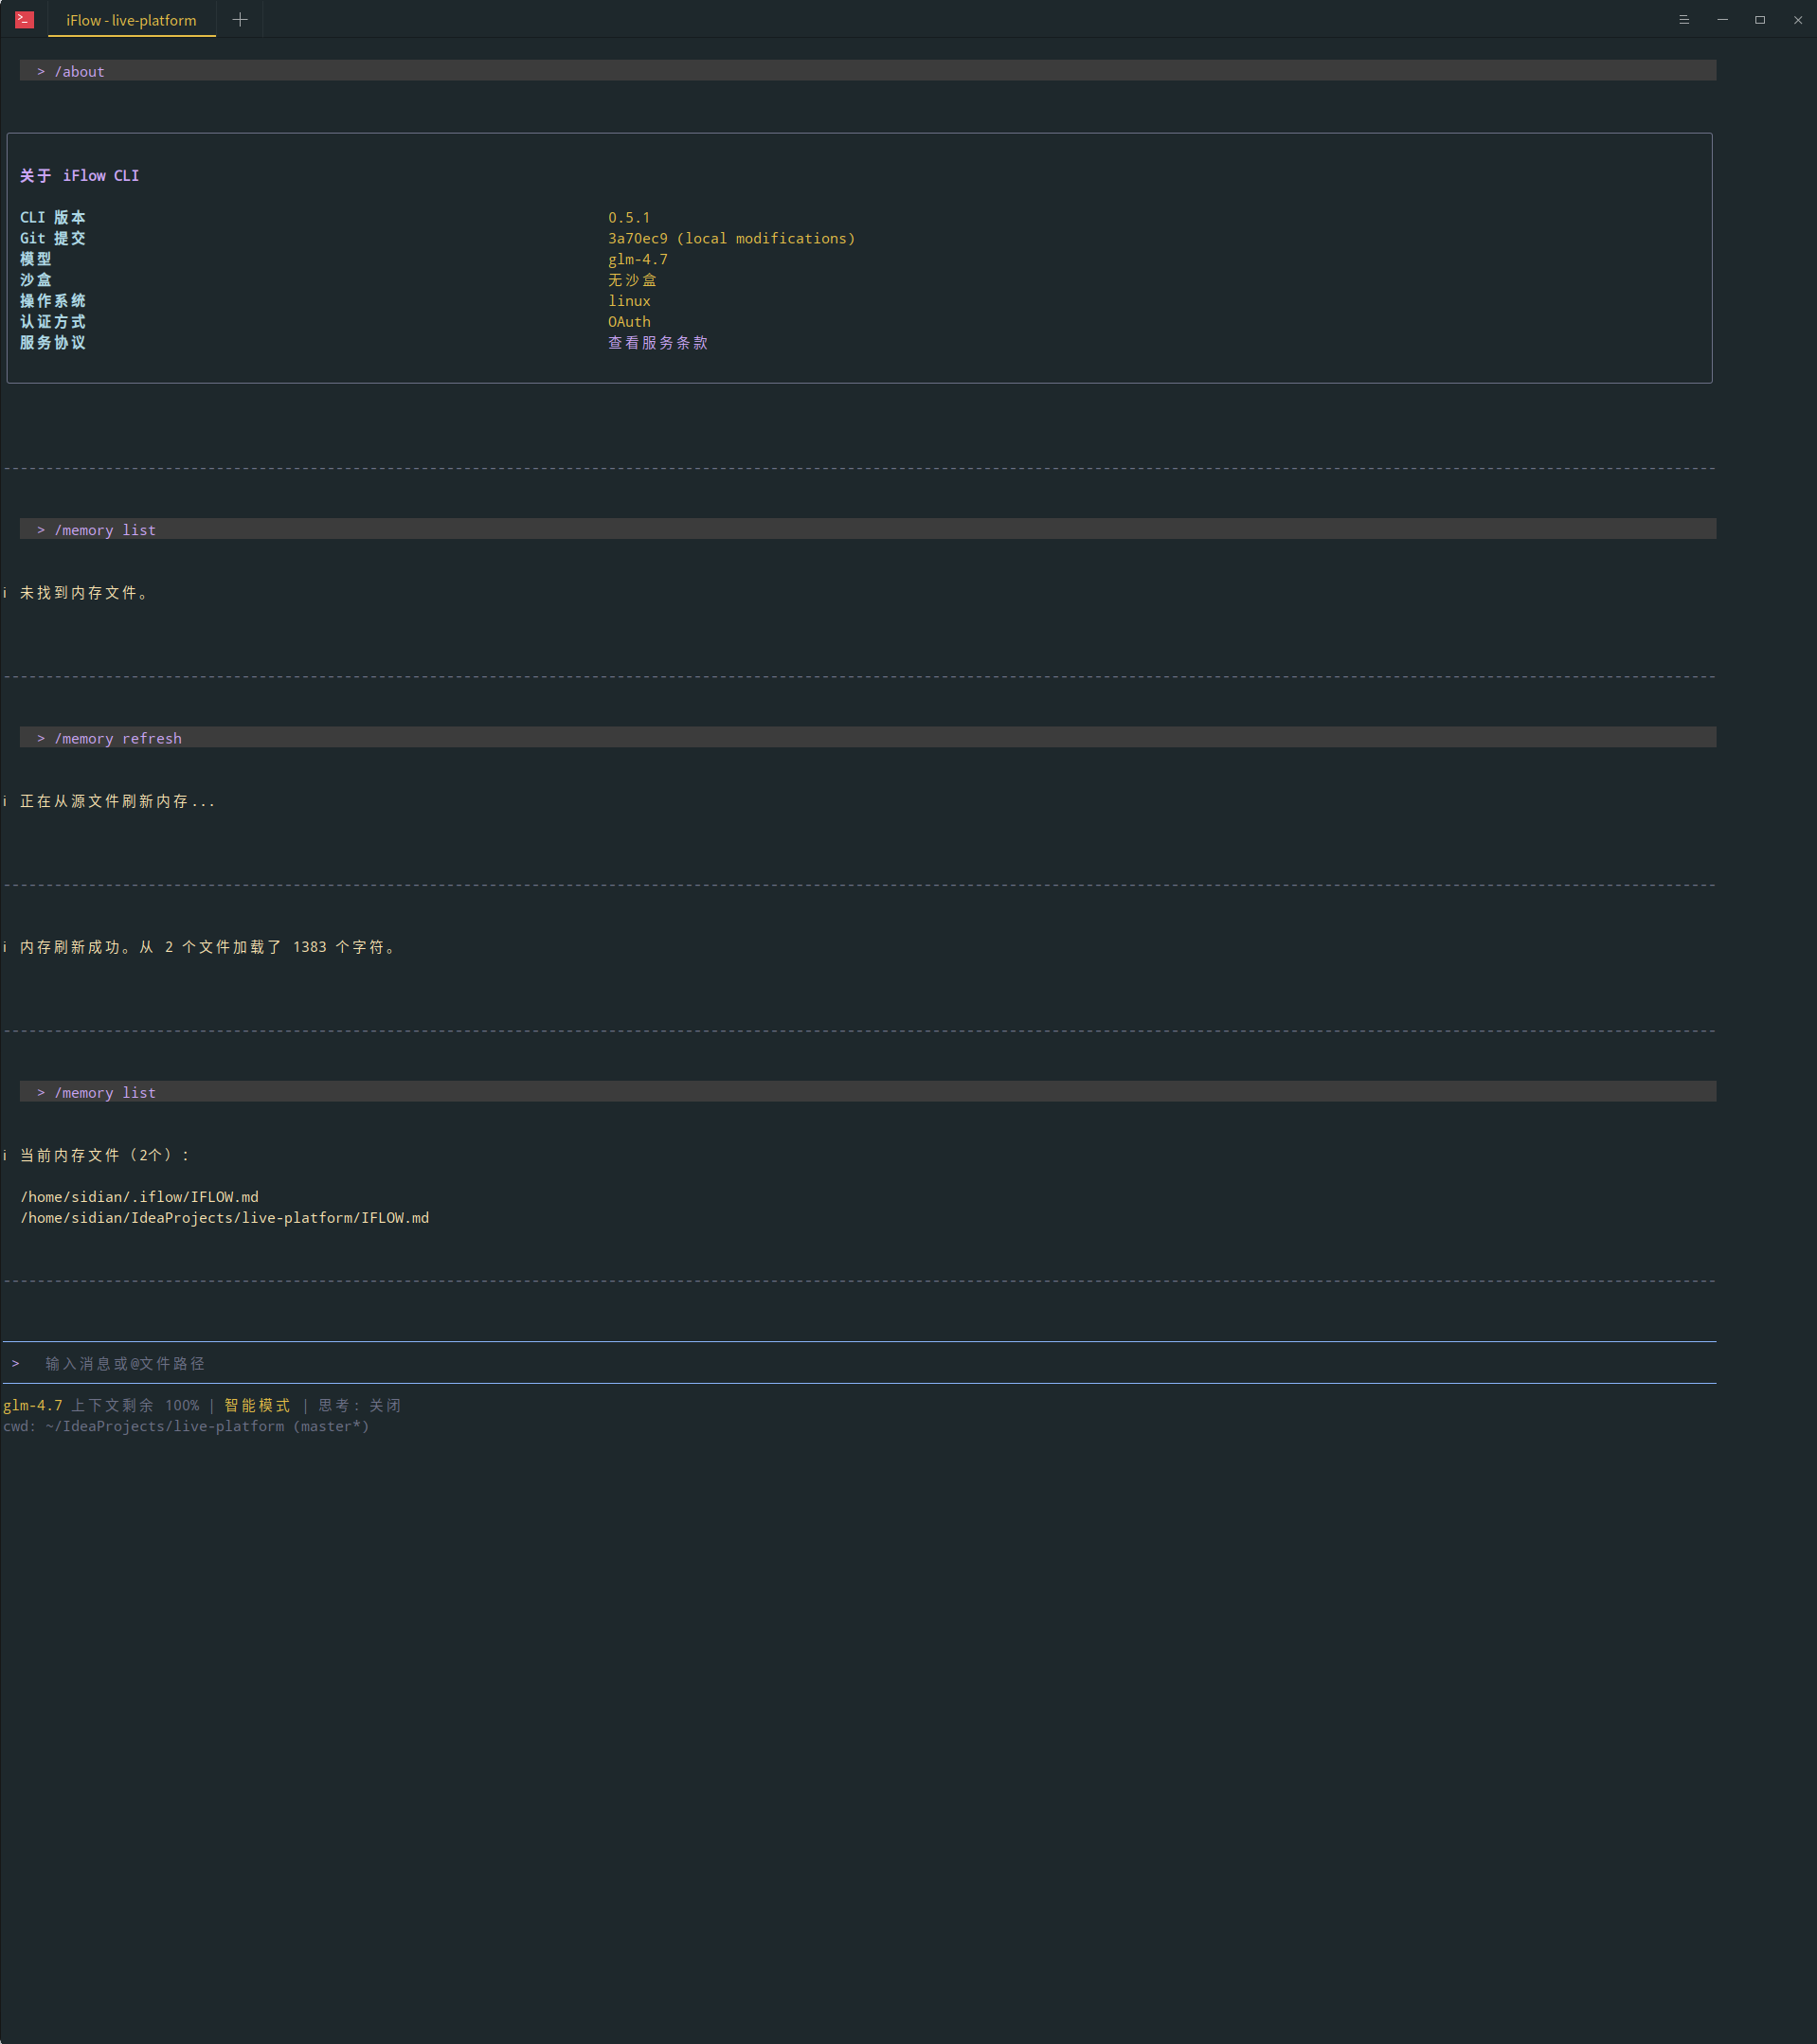
Task: Maximize the terminal window
Action: (x=1760, y=20)
